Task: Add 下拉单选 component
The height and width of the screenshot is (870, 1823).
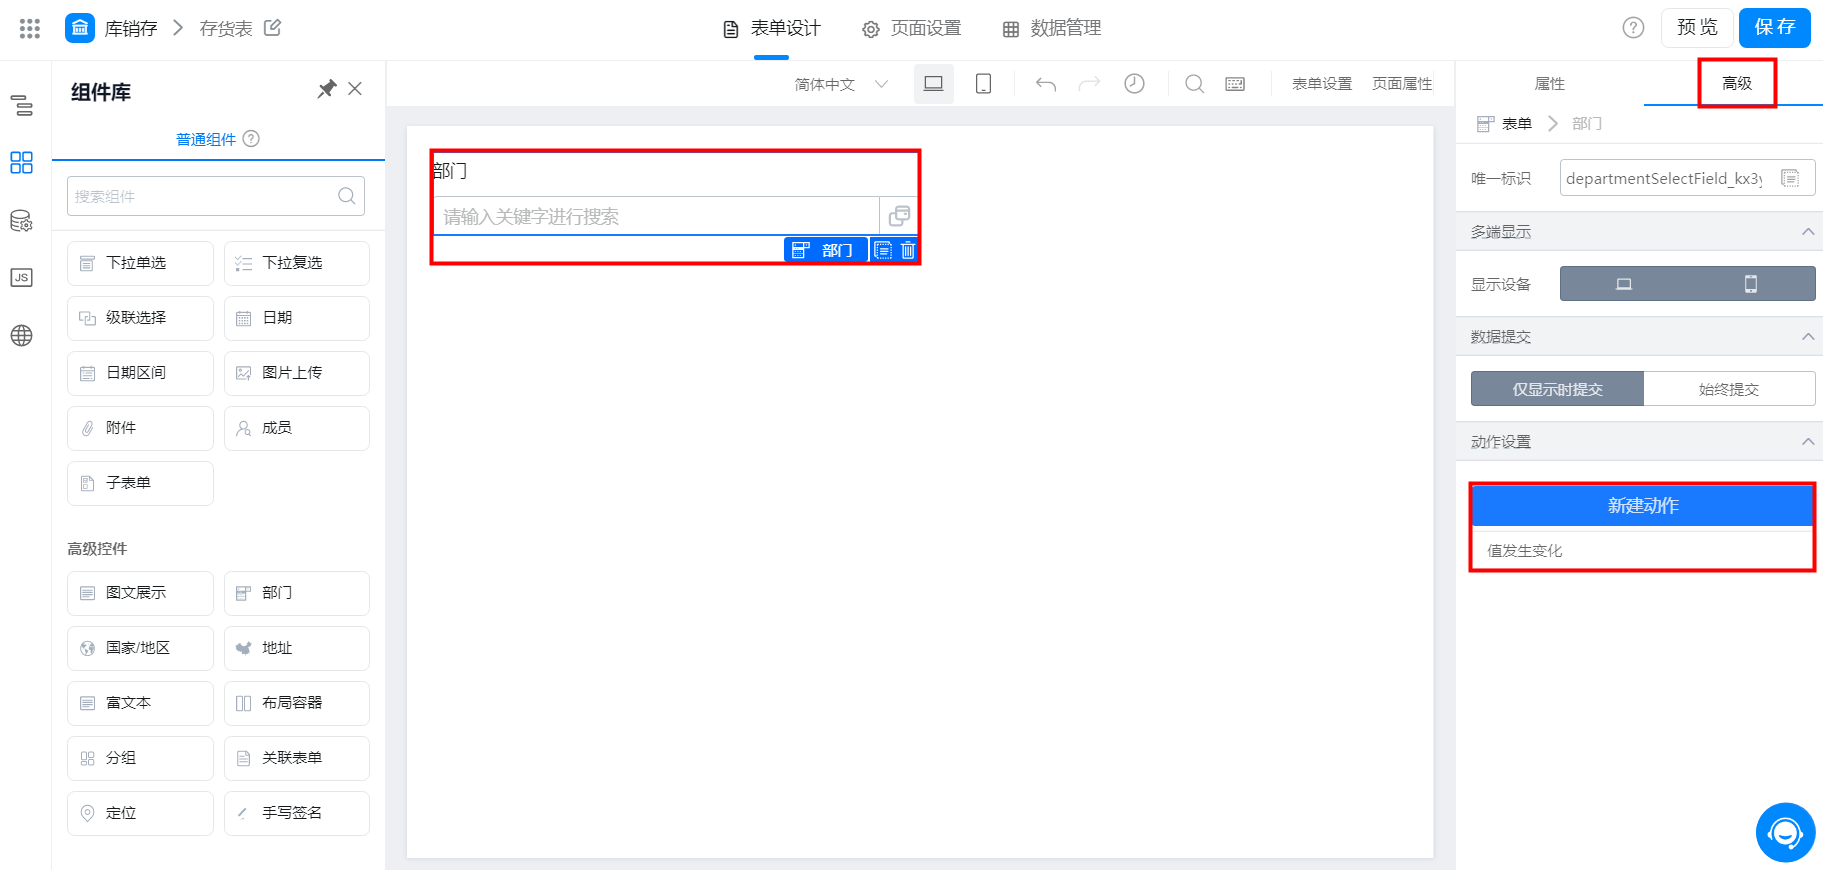Action: click(x=140, y=263)
